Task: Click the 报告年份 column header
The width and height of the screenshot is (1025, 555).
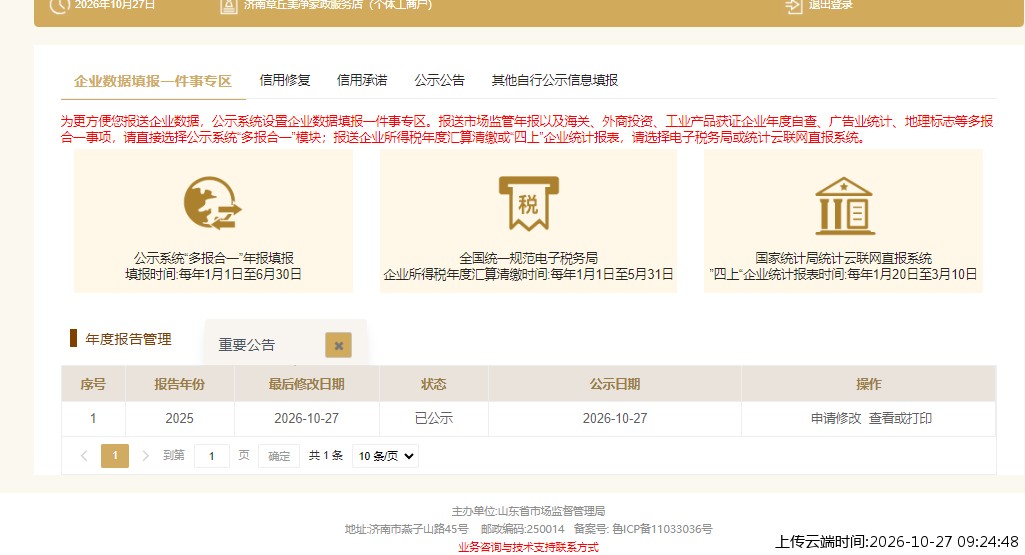Action: click(180, 384)
